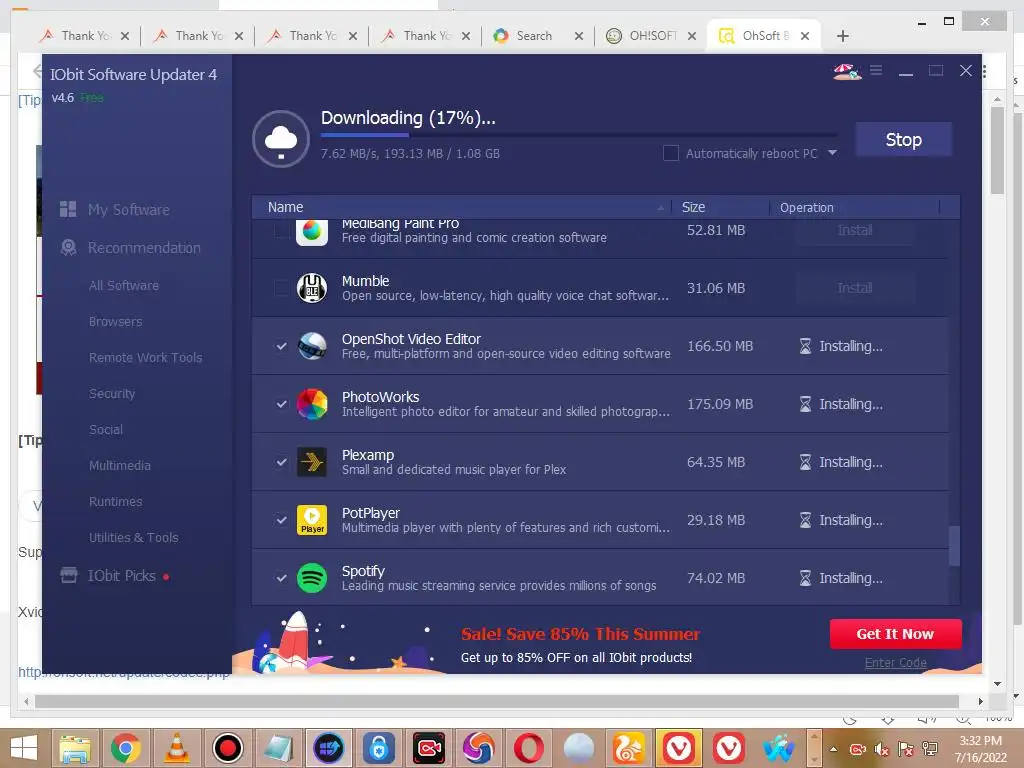Close the OhSoft B browser tab
The width and height of the screenshot is (1024, 768).
point(805,36)
